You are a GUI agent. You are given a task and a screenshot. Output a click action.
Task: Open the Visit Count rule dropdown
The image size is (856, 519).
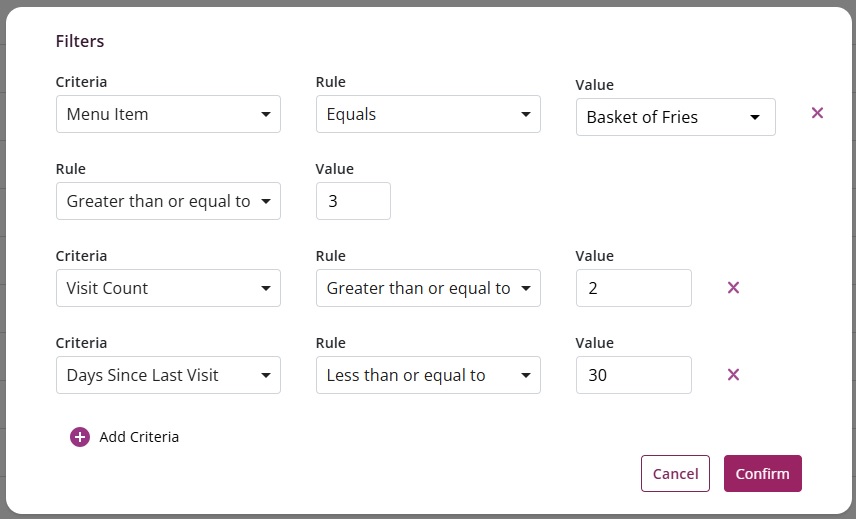click(x=428, y=288)
